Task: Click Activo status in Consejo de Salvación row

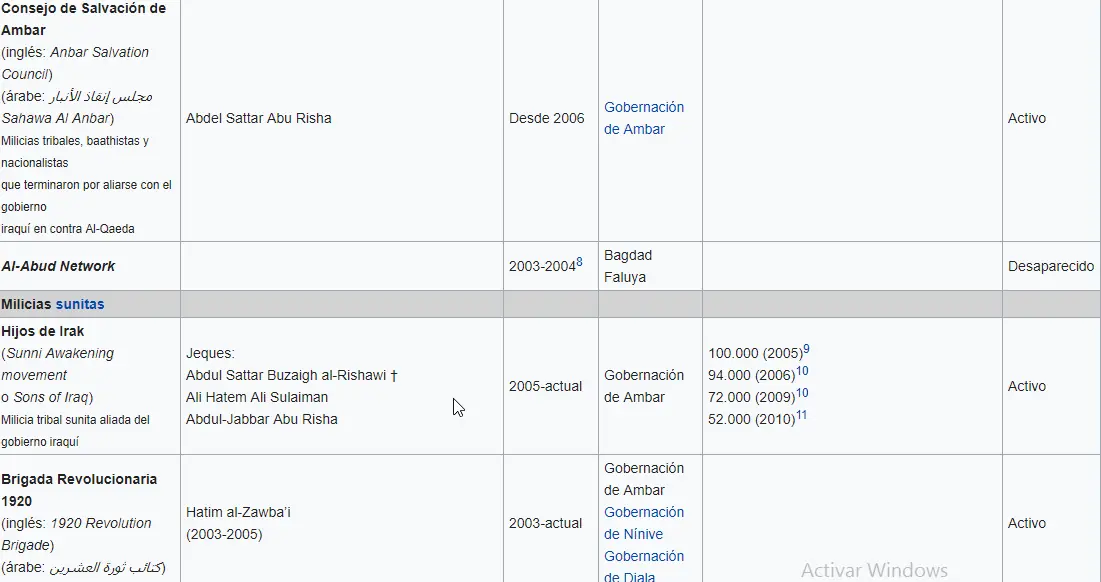Action: pos(1027,118)
